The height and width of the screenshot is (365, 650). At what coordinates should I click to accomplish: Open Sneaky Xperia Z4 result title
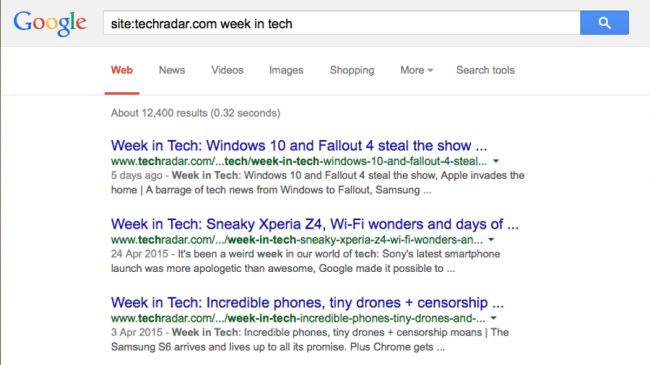315,224
